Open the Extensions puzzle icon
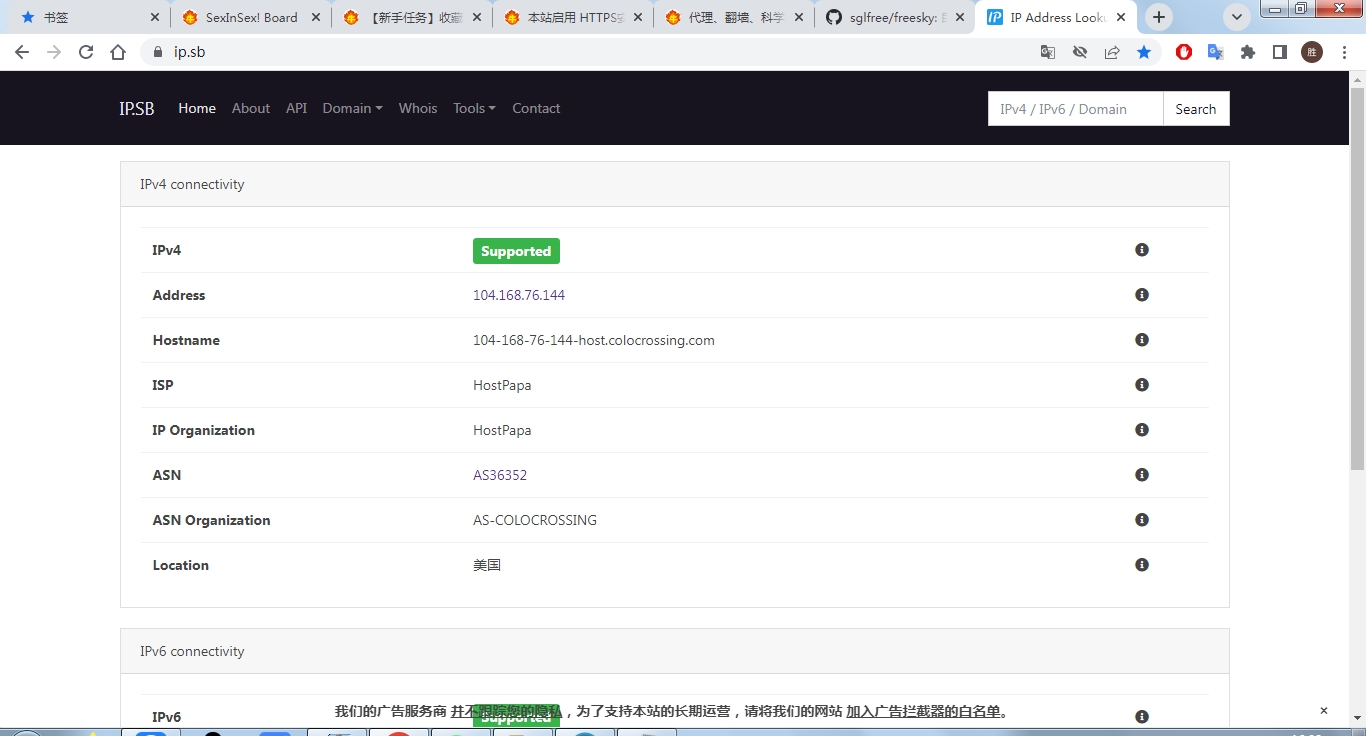This screenshot has width=1366, height=736. [x=1248, y=52]
